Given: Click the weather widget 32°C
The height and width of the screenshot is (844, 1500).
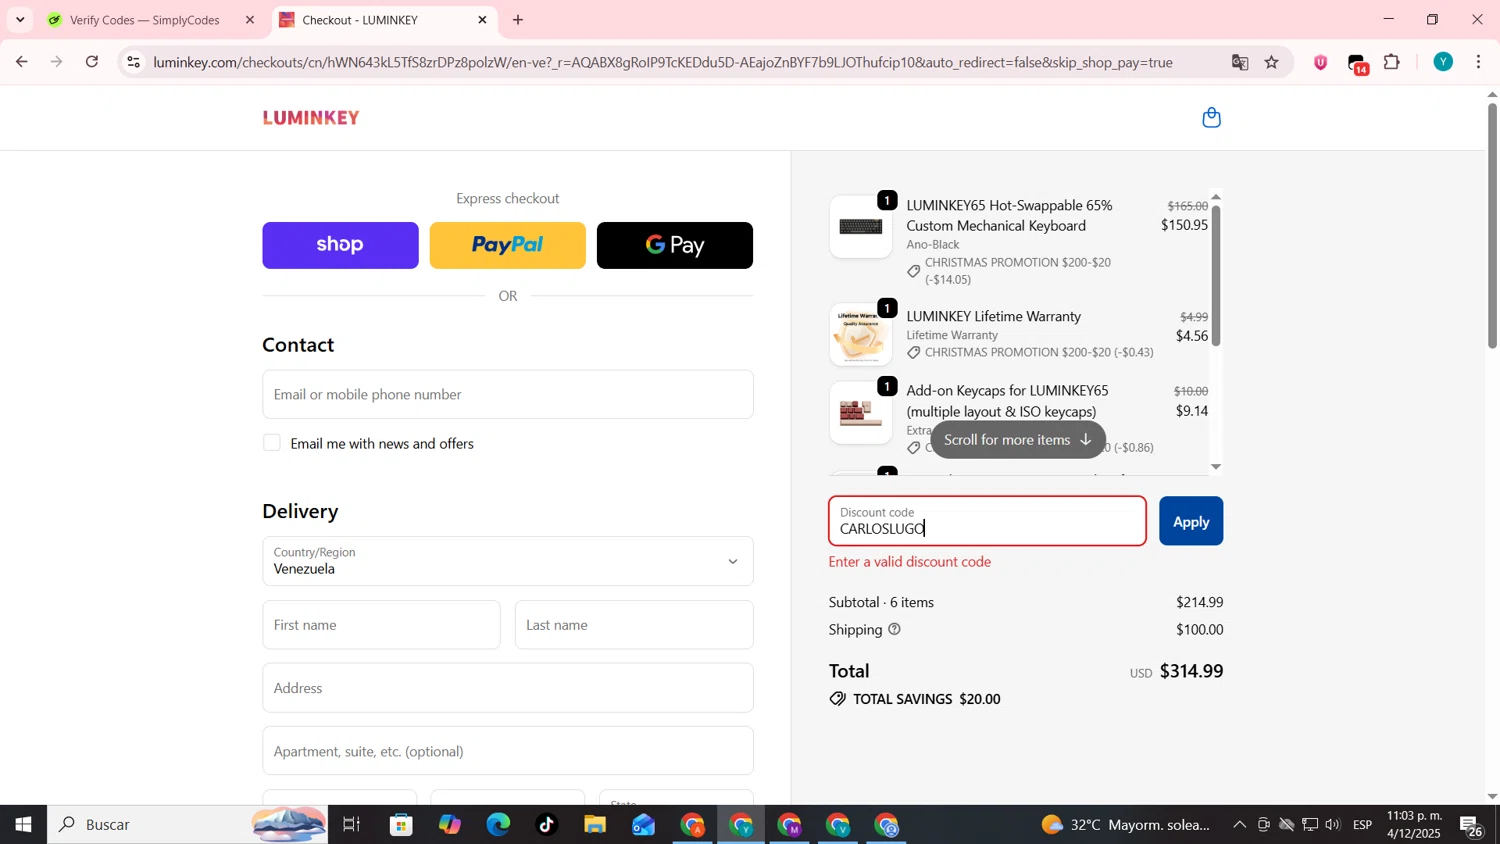Looking at the screenshot, I should point(1127,825).
